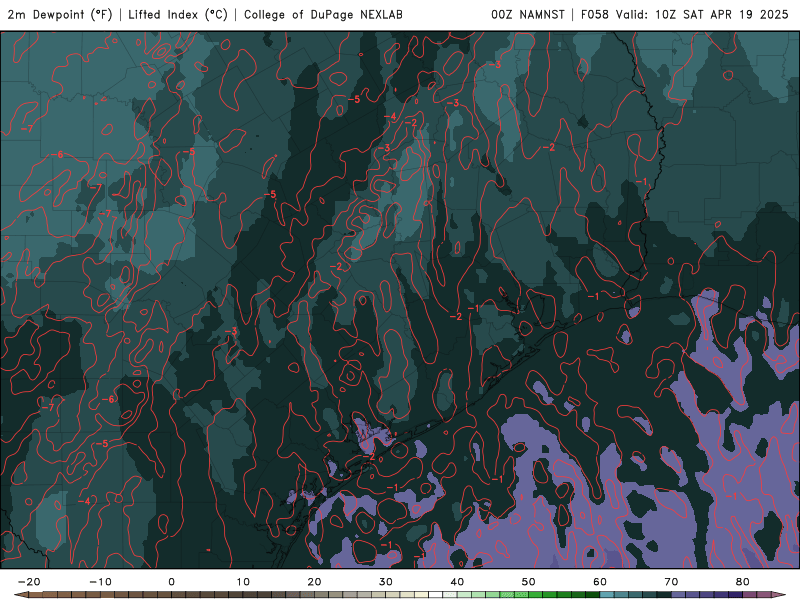The width and height of the screenshot is (800, 600).
Task: Pick the 10 label on the color scale
Action: click(243, 582)
